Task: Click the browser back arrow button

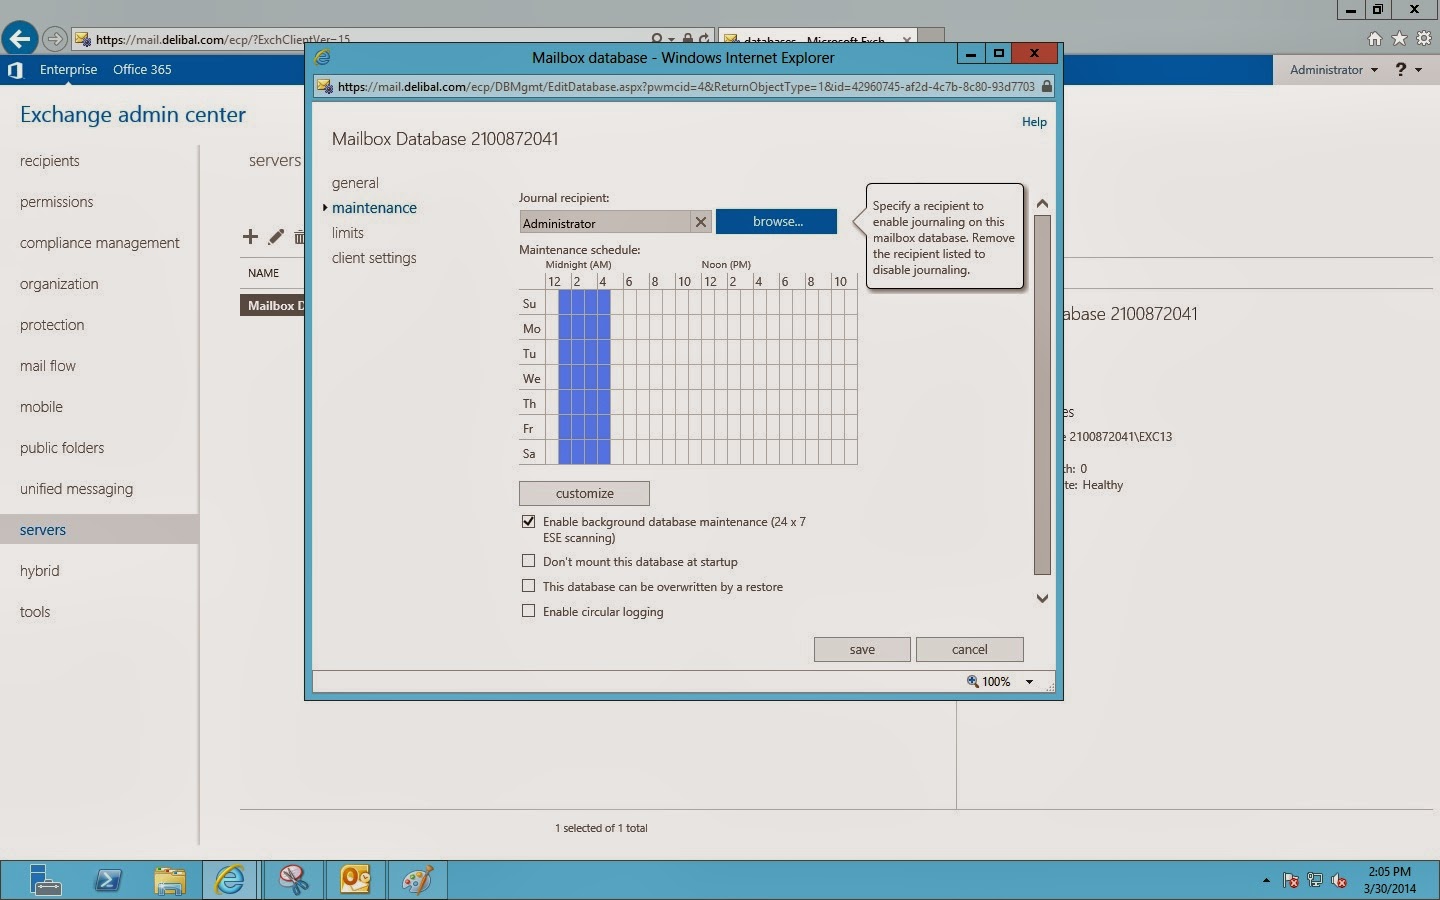Action: (x=19, y=39)
